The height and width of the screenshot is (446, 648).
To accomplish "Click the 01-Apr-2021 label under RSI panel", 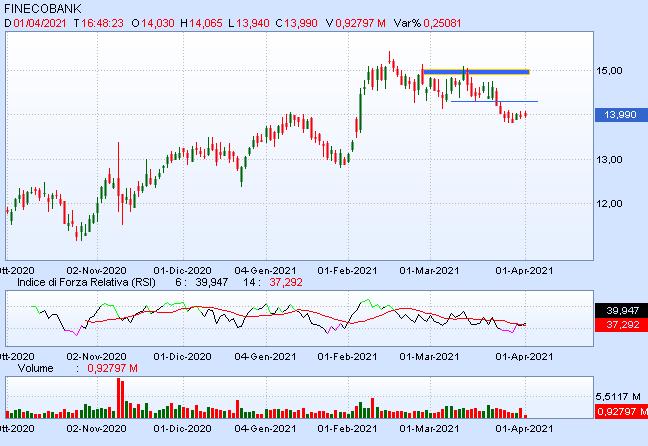I will (x=524, y=357).
